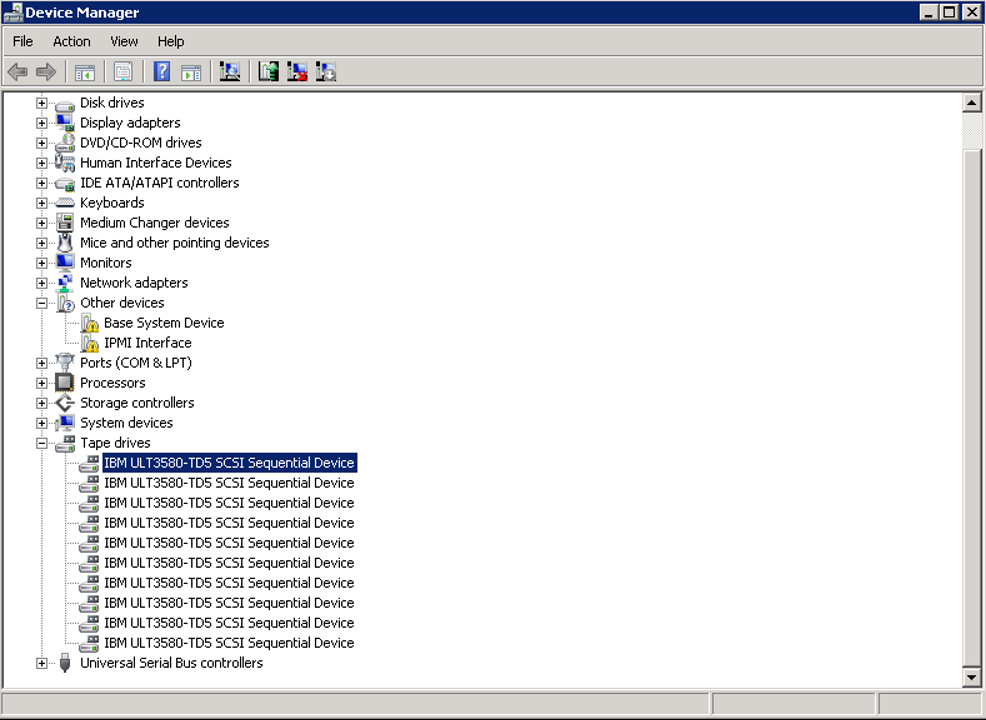Maximize the Device Manager window
This screenshot has width=986, height=720.
tap(950, 12)
